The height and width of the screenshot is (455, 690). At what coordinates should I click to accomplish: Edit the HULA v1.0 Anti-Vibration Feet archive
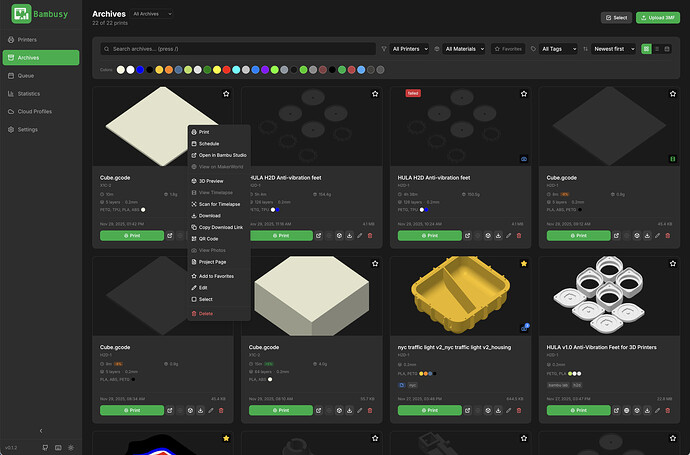click(657, 411)
